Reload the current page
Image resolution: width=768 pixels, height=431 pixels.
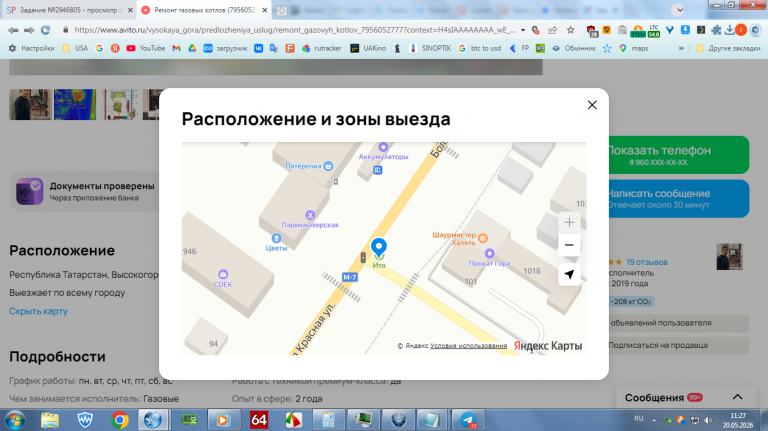46,30
